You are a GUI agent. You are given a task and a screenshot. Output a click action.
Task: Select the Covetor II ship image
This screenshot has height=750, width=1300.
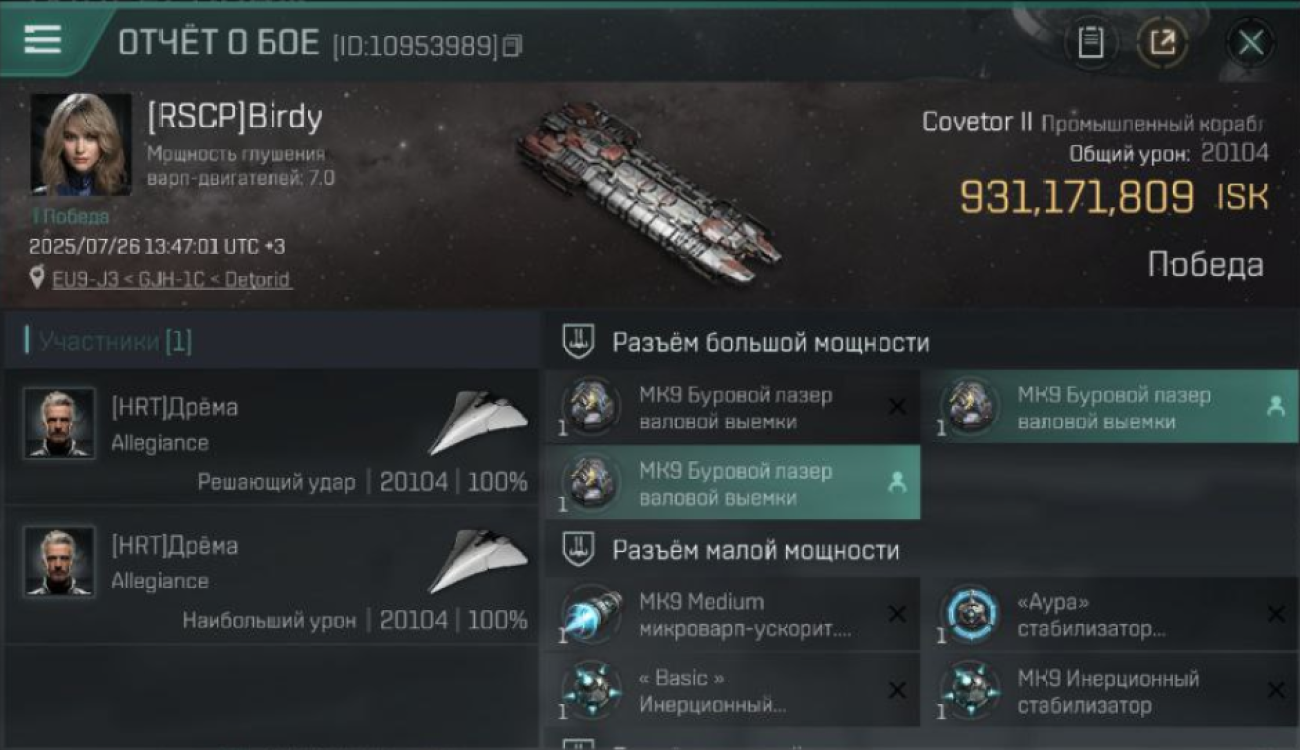(x=650, y=192)
